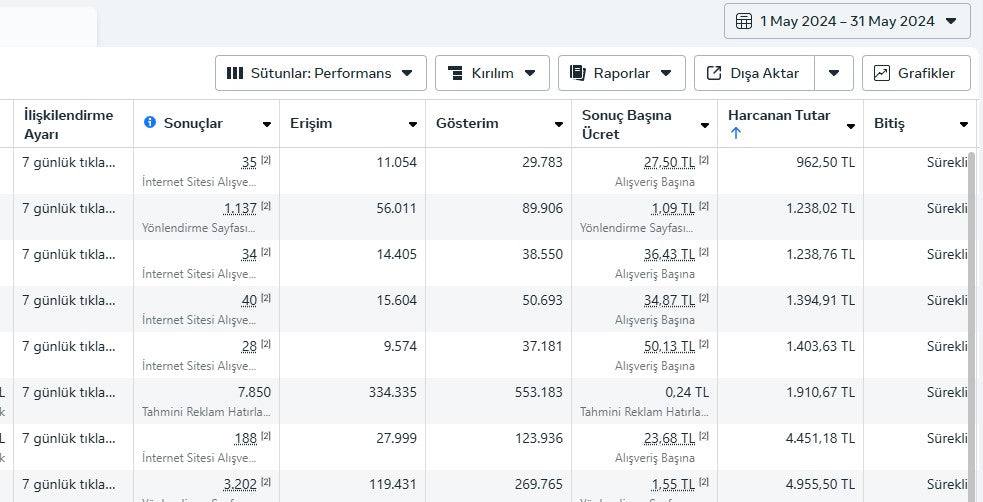Click the blue sort arrow under Harcanan Tutar
Screen dimensions: 983x502
[x=736, y=133]
